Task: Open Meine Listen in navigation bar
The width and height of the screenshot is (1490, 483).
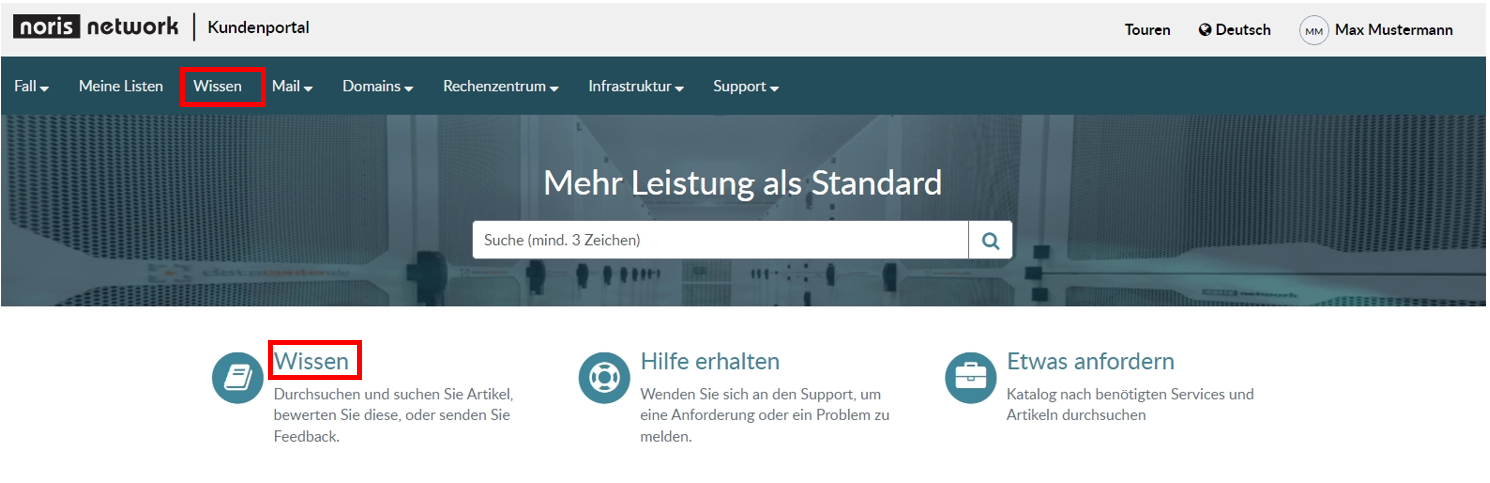Action: coord(121,87)
